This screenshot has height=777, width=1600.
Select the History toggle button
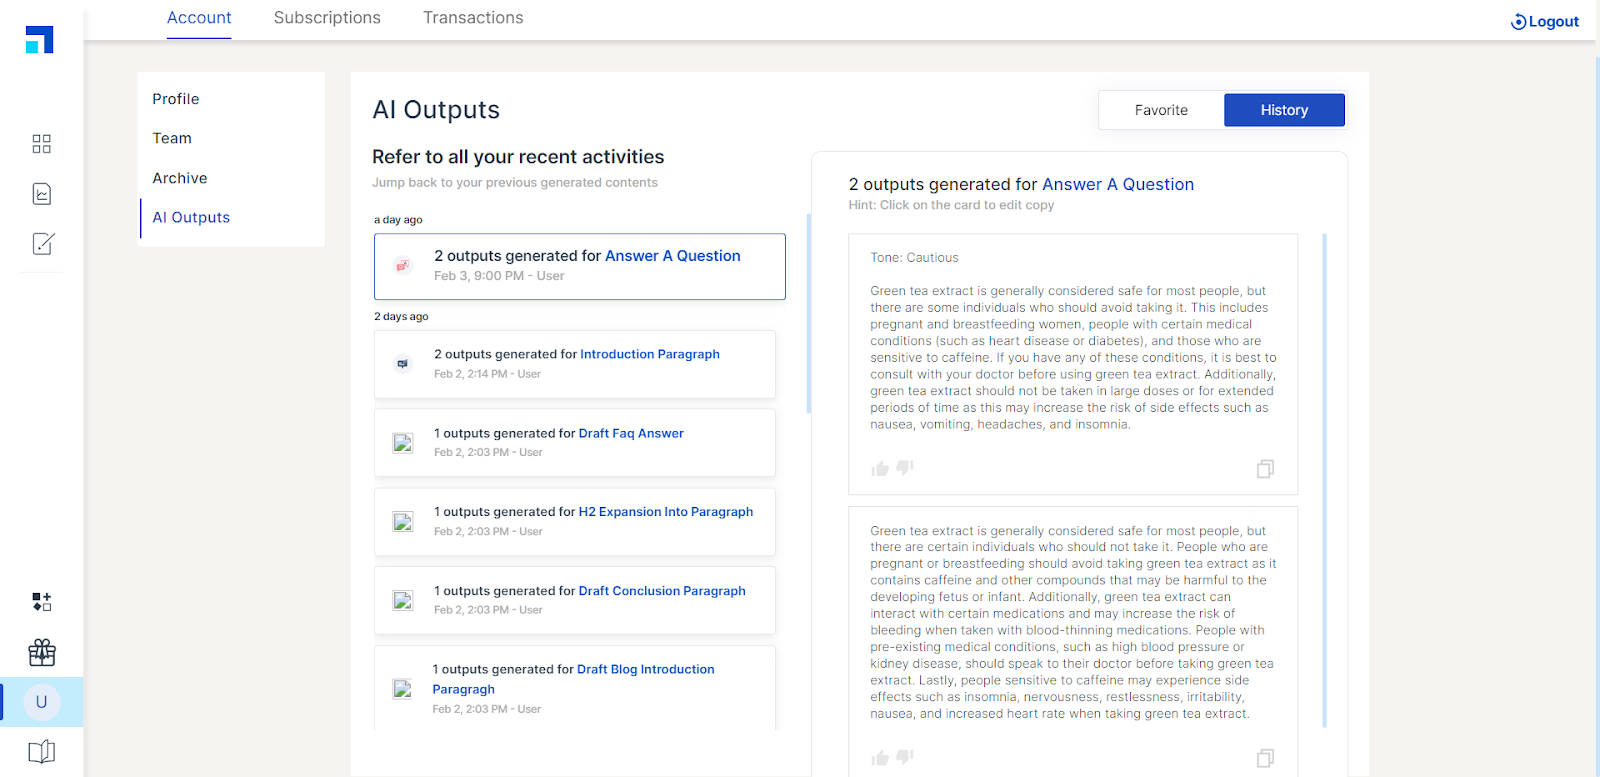(x=1284, y=110)
